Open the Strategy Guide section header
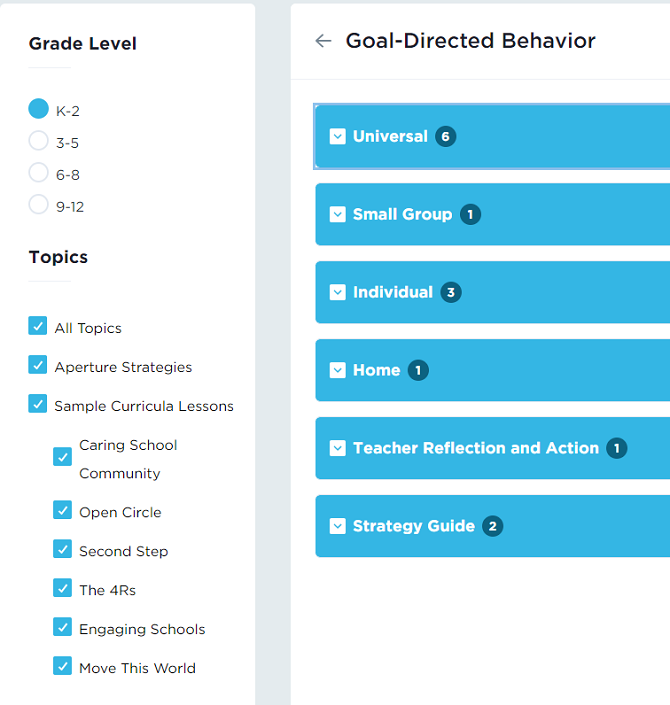 click(414, 526)
